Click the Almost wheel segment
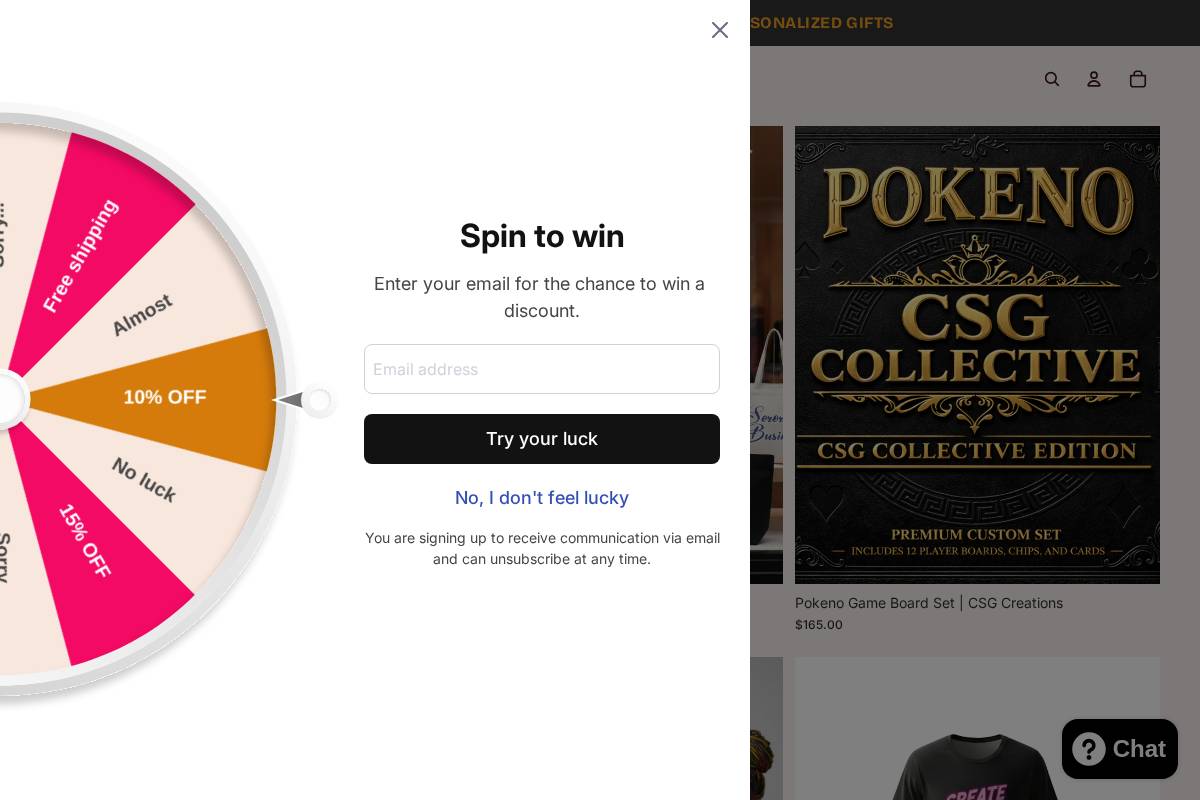Image resolution: width=1200 pixels, height=800 pixels. 142,314
